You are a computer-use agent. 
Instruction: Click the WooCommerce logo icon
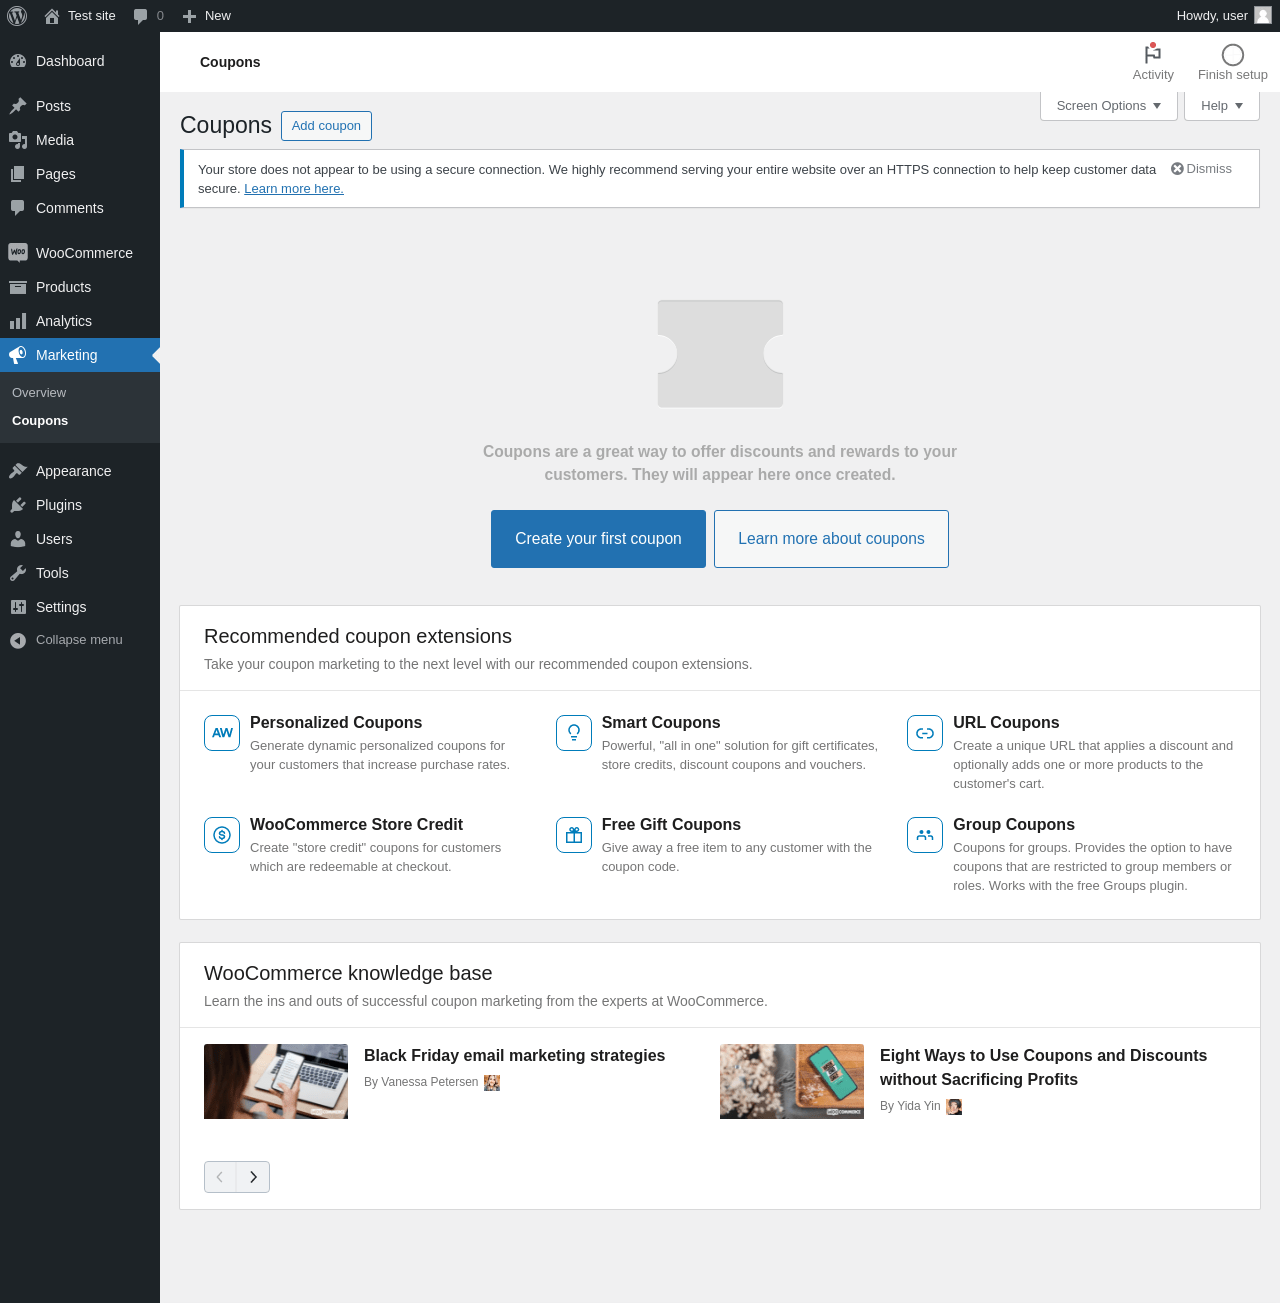18,253
